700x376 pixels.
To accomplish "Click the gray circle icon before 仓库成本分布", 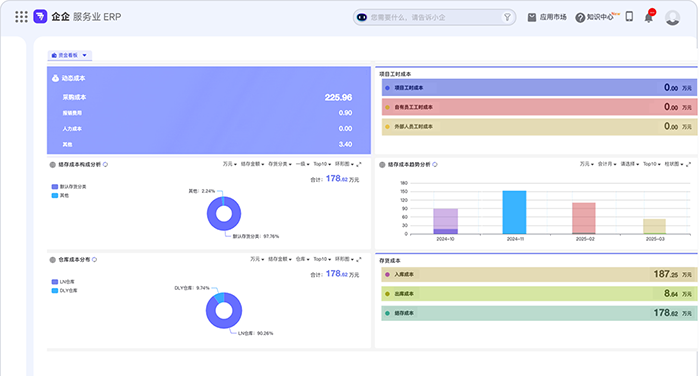I will [53, 260].
